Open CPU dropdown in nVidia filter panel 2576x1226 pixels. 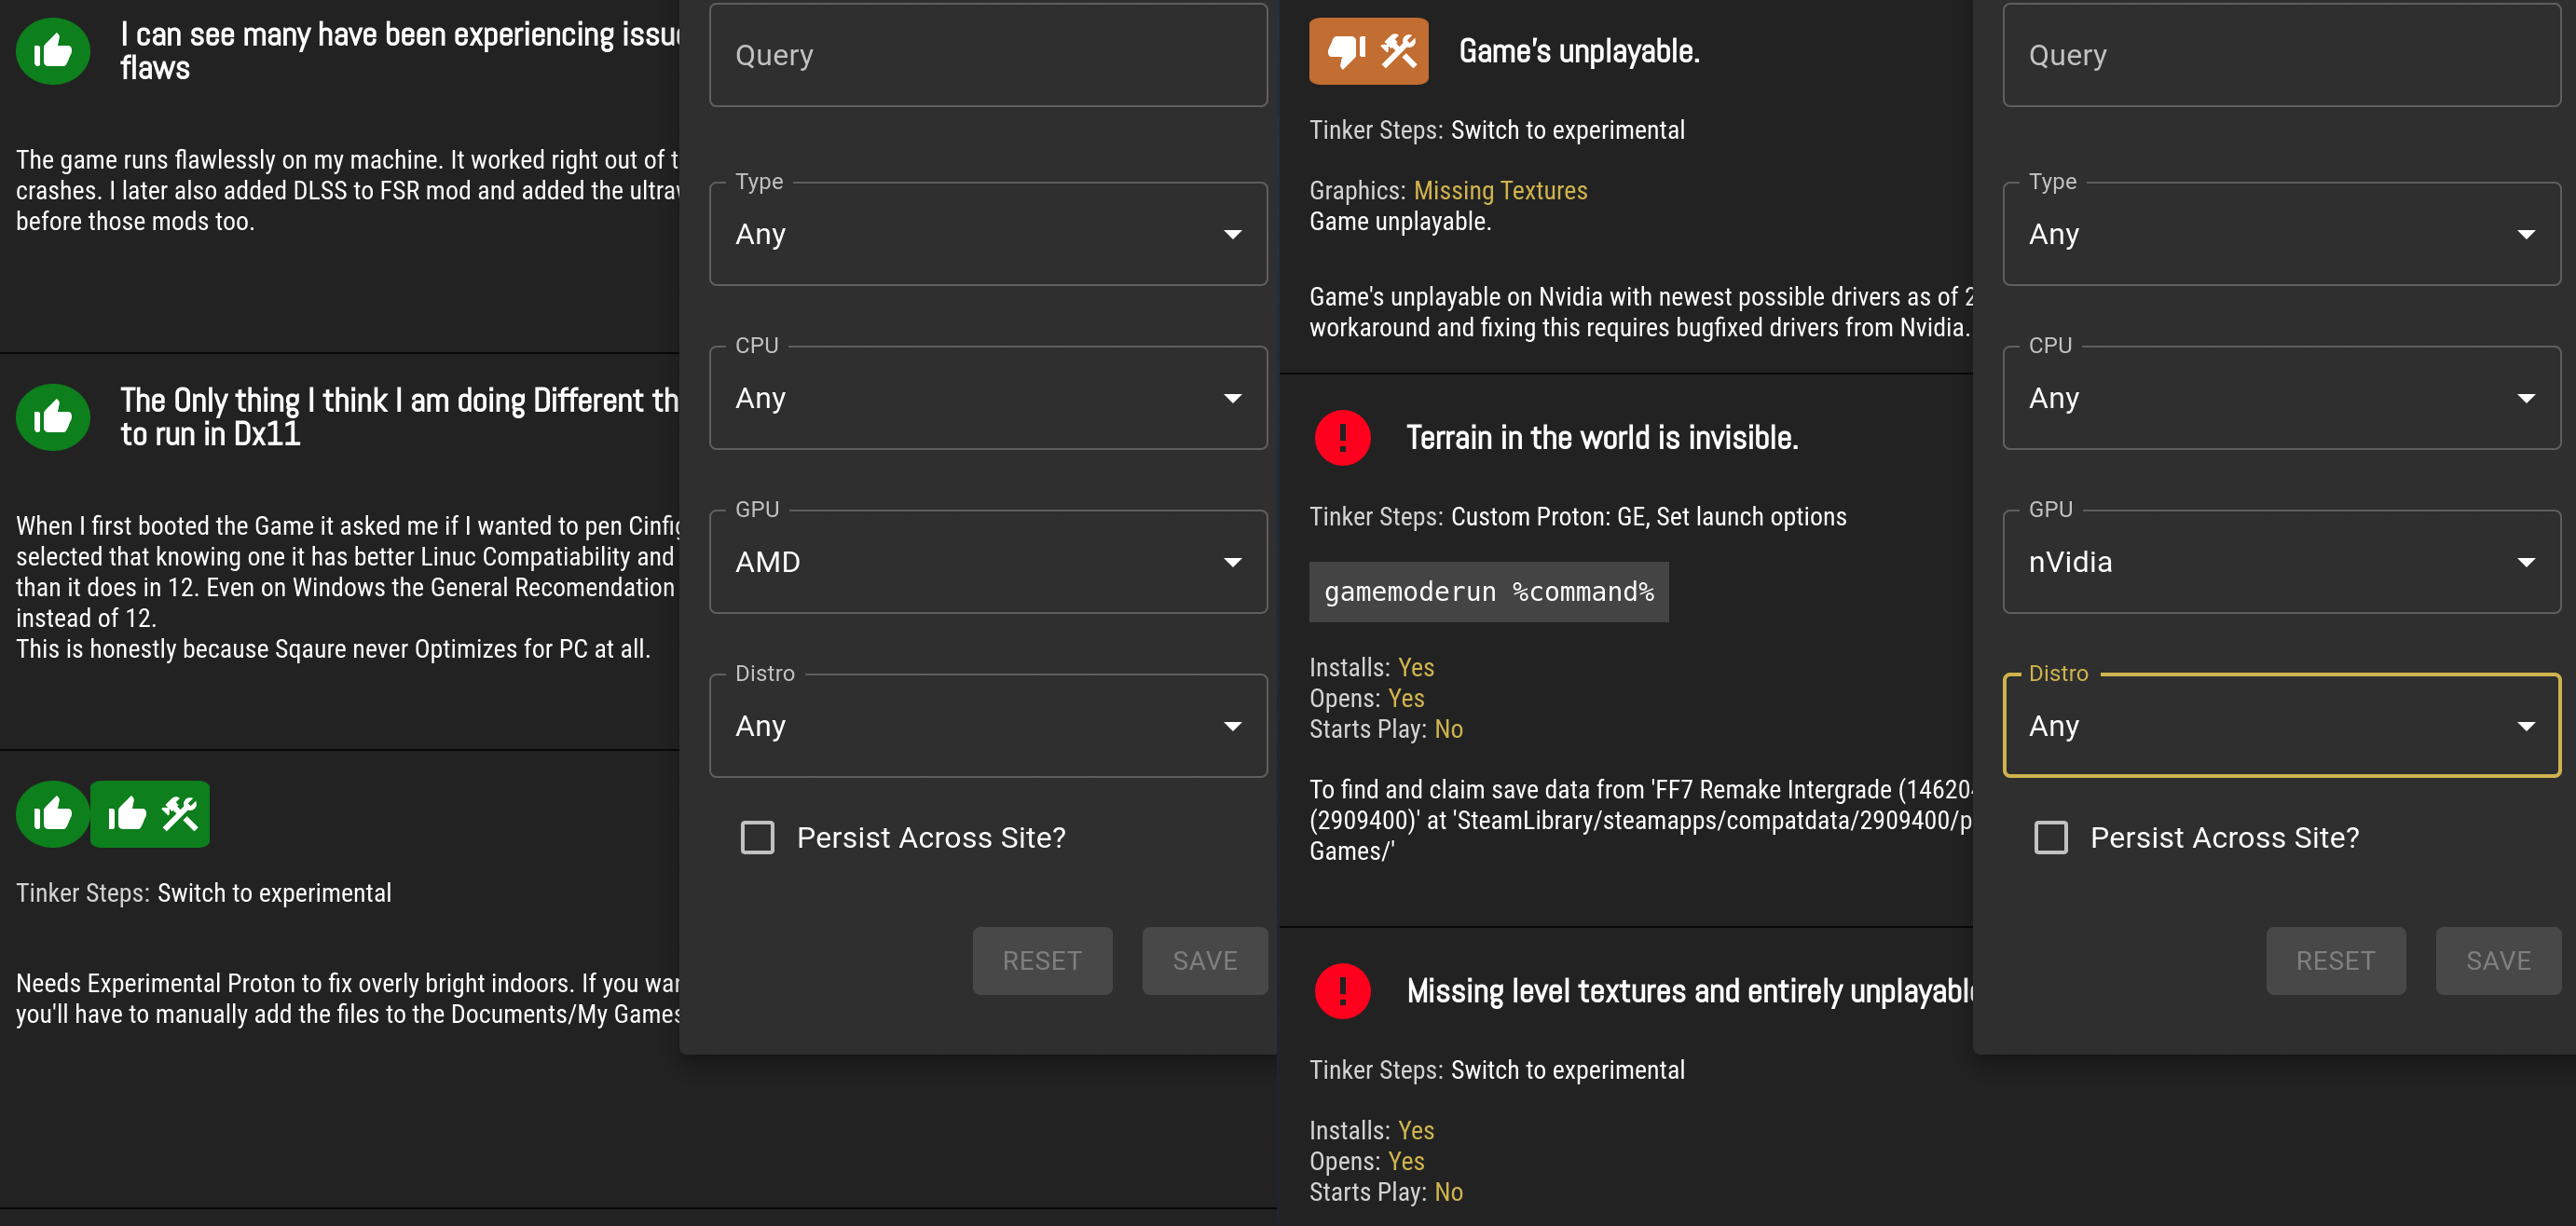[2282, 398]
